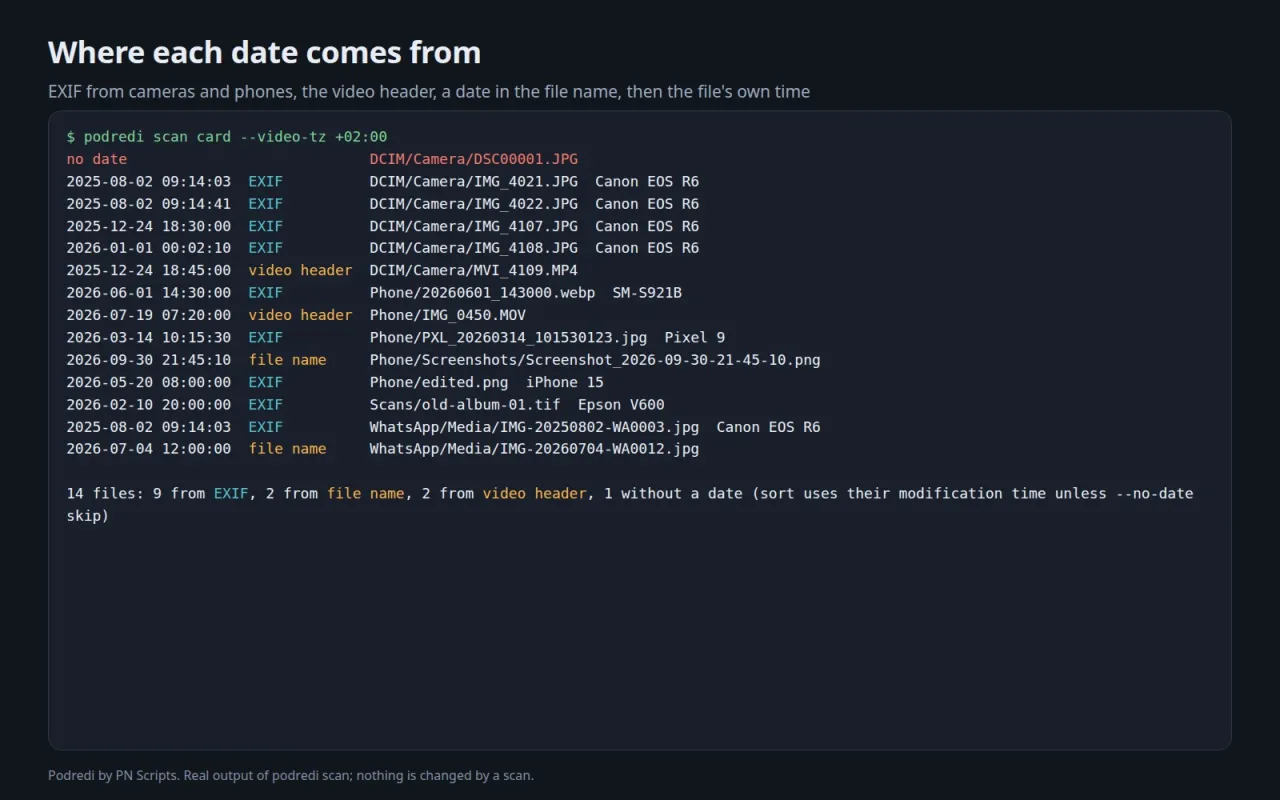The image size is (1280, 800).
Task: Click the file path WhatsApp/Media/IMG-20260704-WA0012.jpg
Action: pyautogui.click(x=534, y=449)
